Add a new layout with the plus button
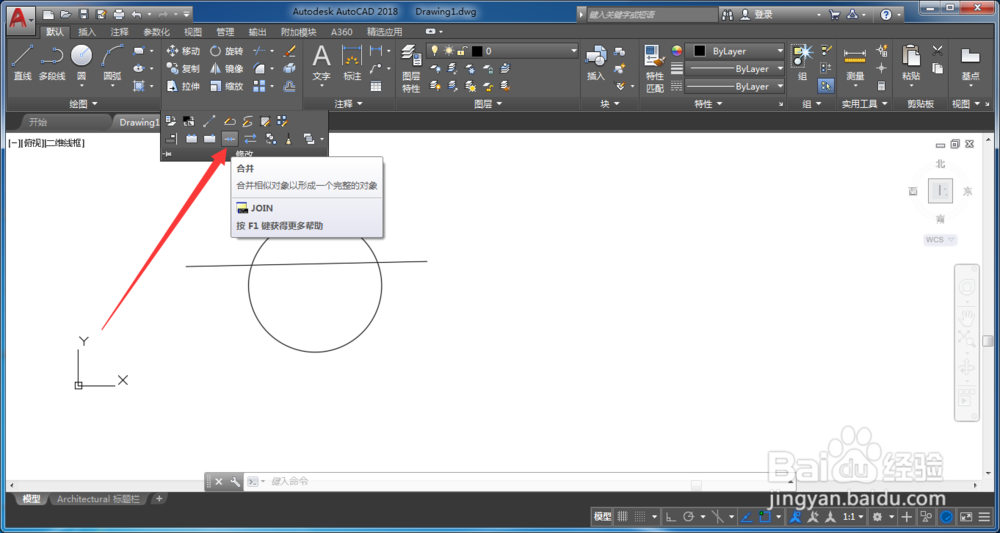This screenshot has width=1000, height=533. coord(159,499)
